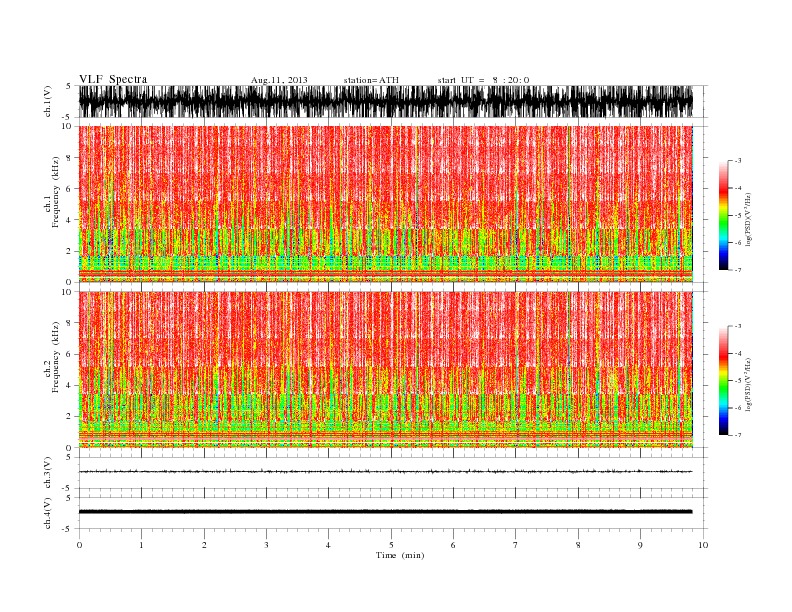This screenshot has width=792, height=612.
Task: Click the "VLF Spectra" plot title
Action: tap(113, 79)
